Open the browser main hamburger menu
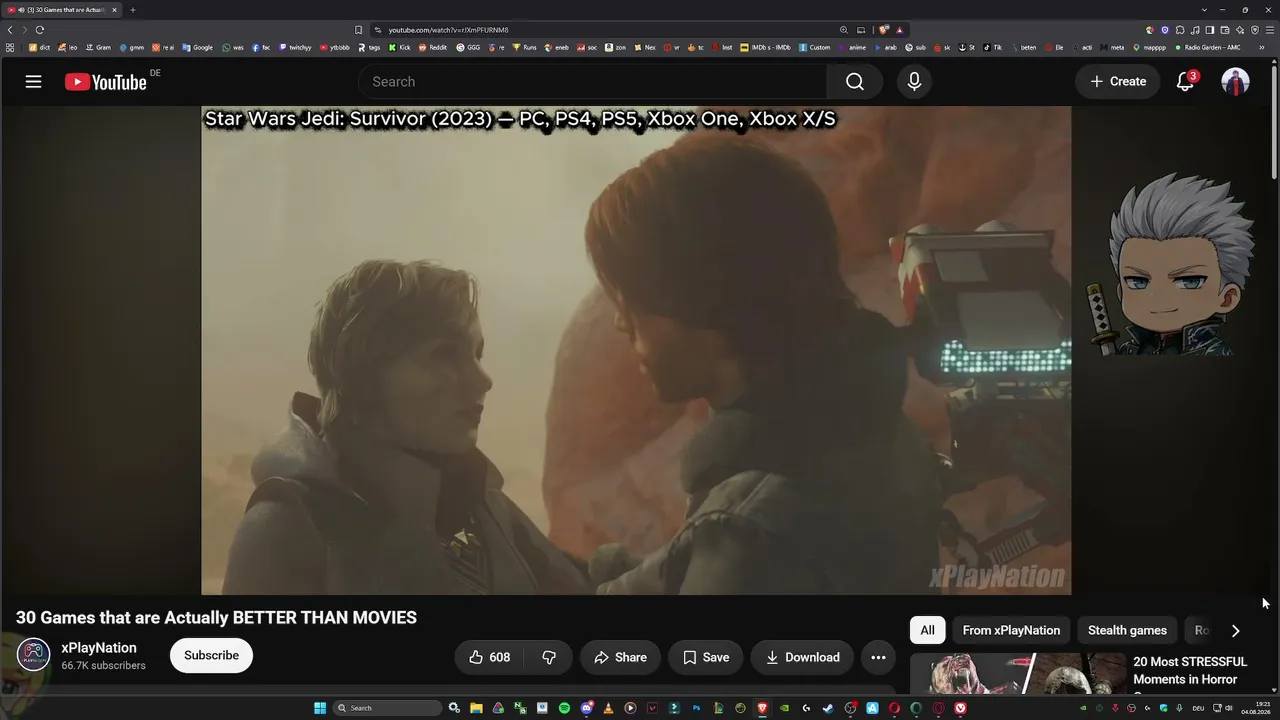Screen dimensions: 1280x720 1269,30
